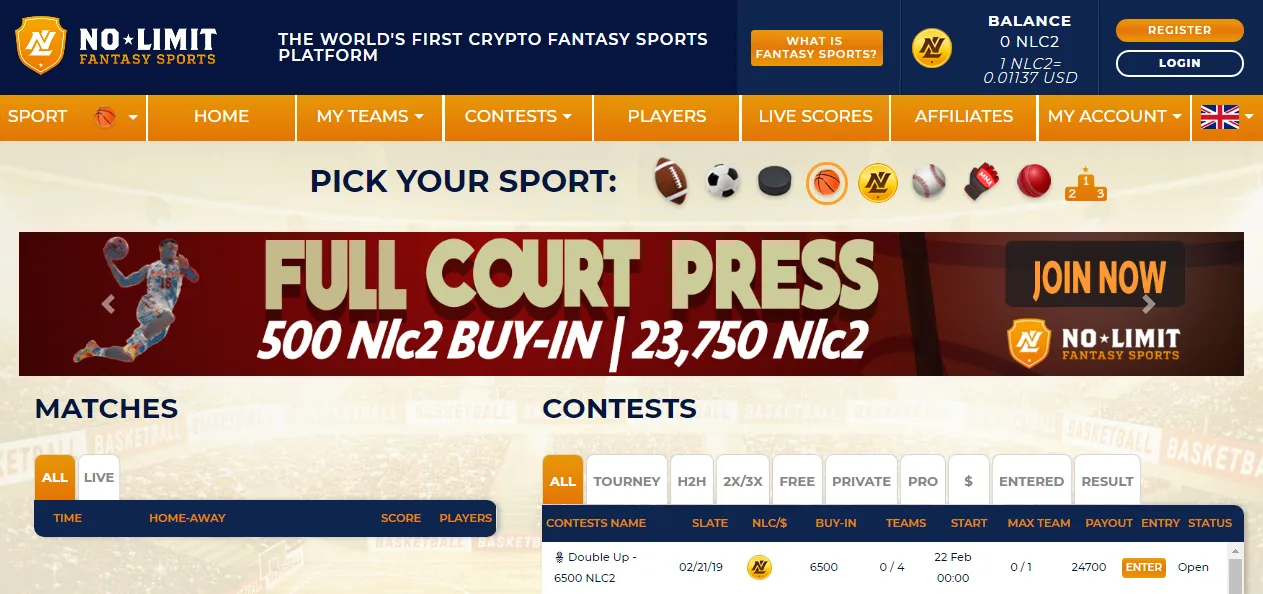1263x594 pixels.
Task: Switch to the Tourney contests tab
Action: (627, 481)
